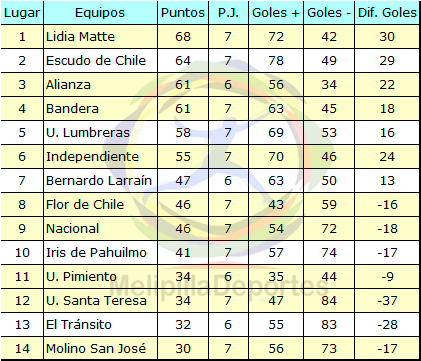Select the Equipos column header
421x361 pixels.
pos(100,13)
